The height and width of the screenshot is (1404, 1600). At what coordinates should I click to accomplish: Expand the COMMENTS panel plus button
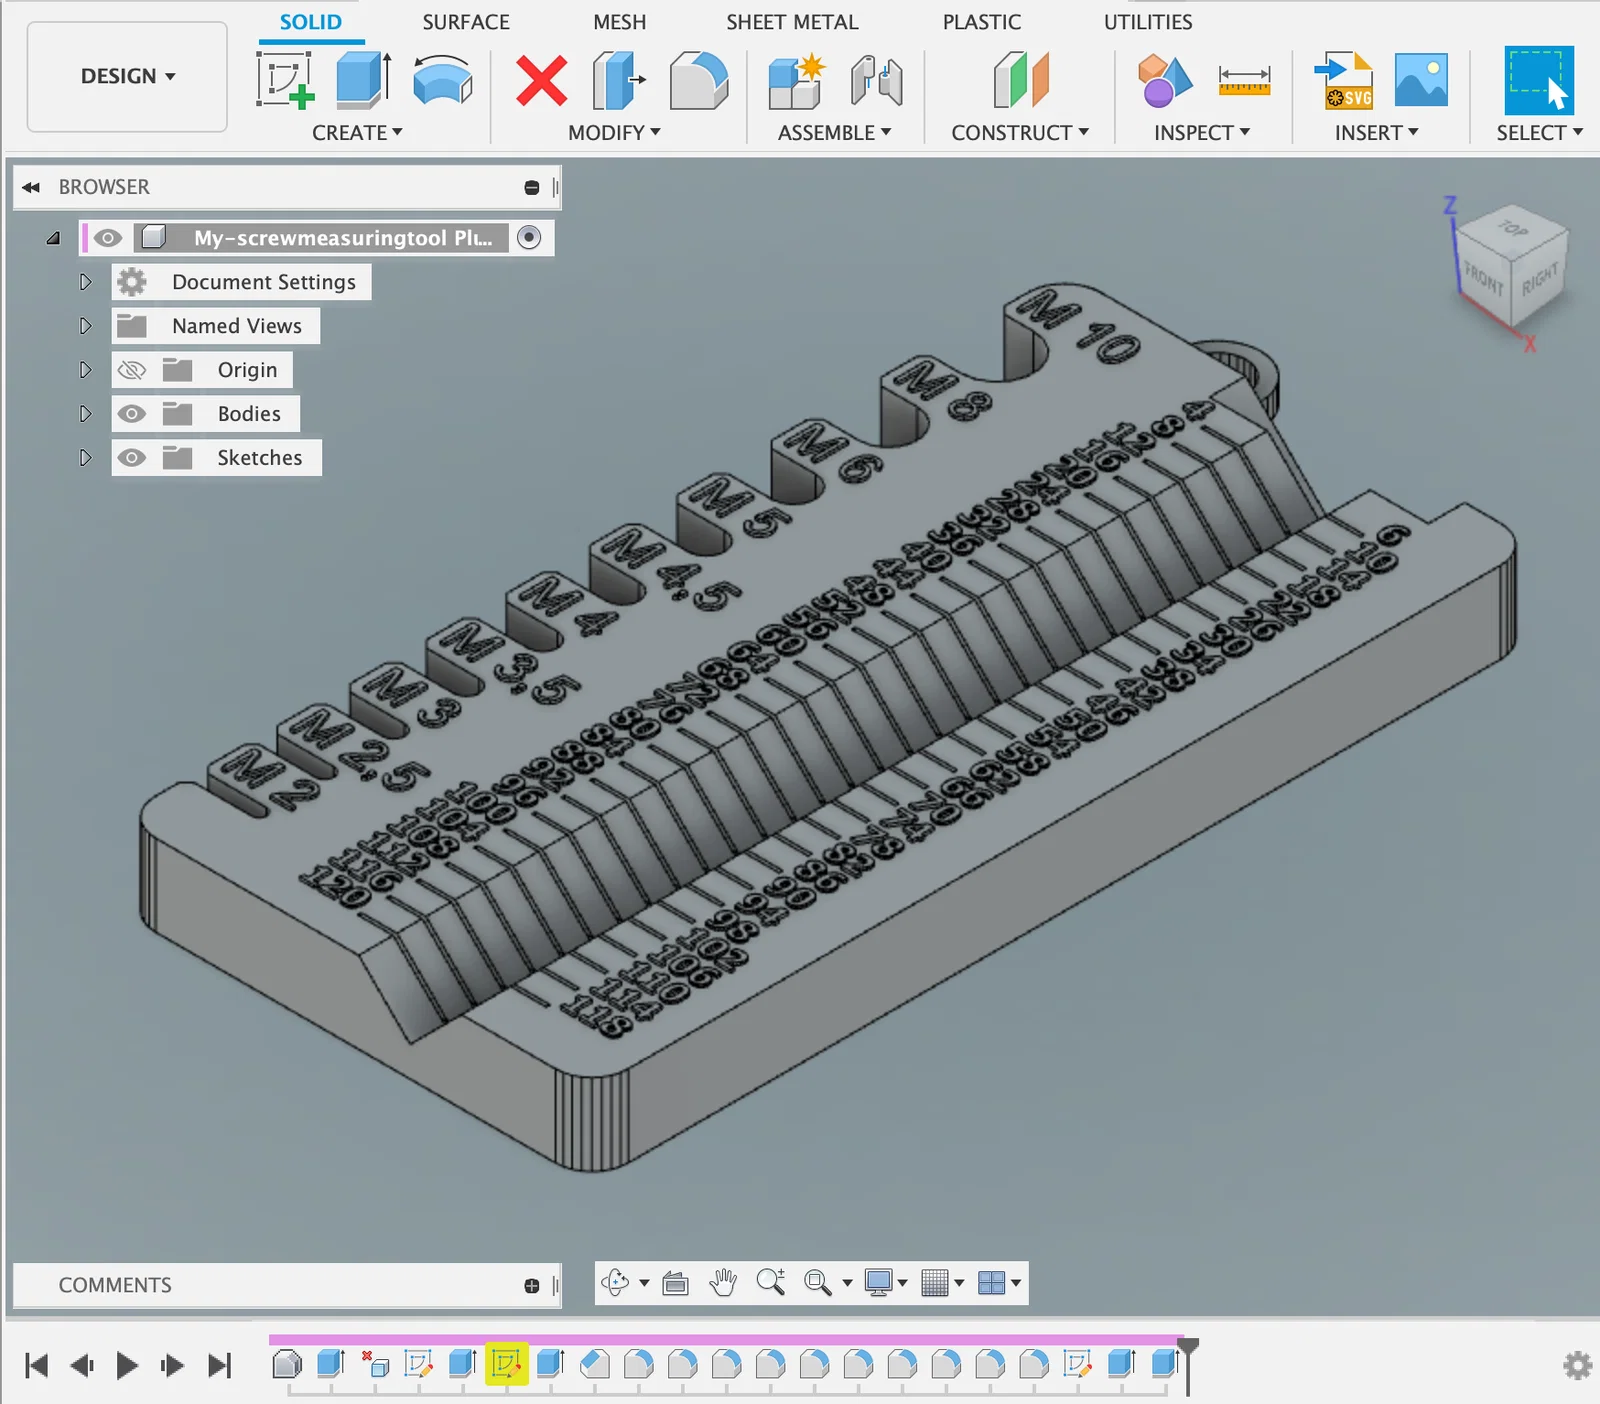point(532,1286)
